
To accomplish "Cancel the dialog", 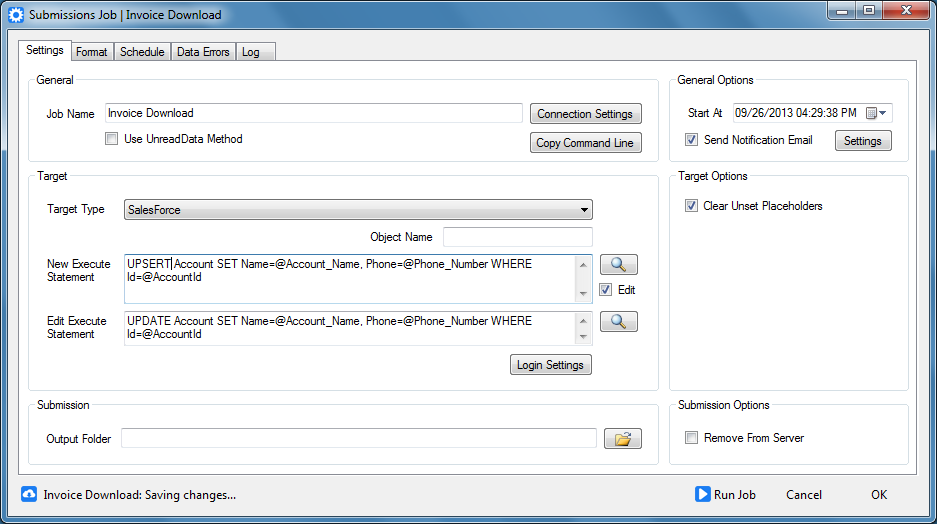I will [804, 495].
